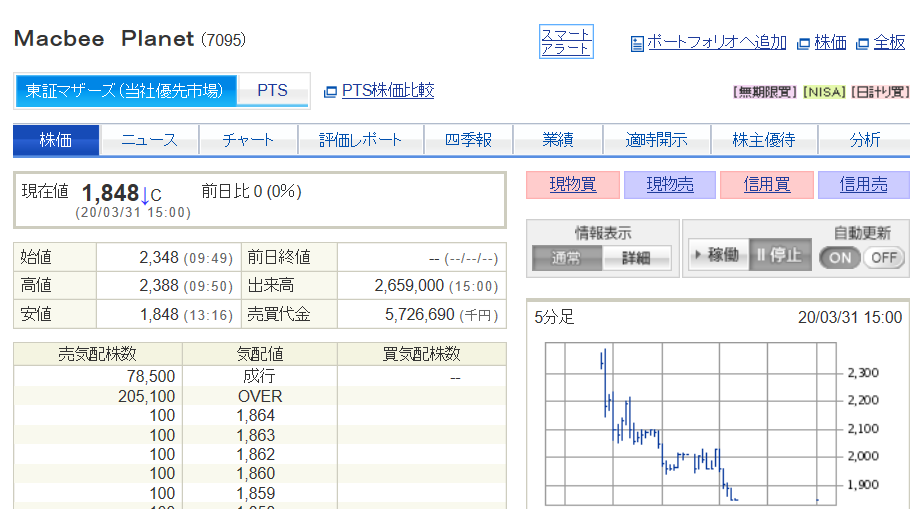Switch to the 四季報 tab
Image resolution: width=922 pixels, height=509 pixels.
point(468,140)
